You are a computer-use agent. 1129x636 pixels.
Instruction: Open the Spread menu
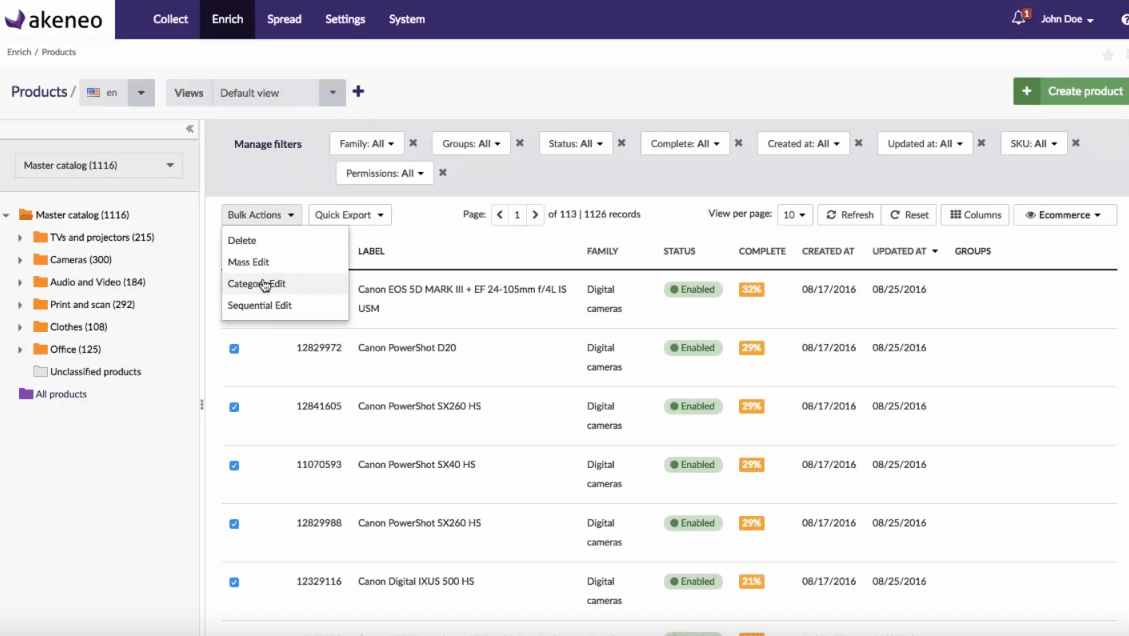coord(284,19)
